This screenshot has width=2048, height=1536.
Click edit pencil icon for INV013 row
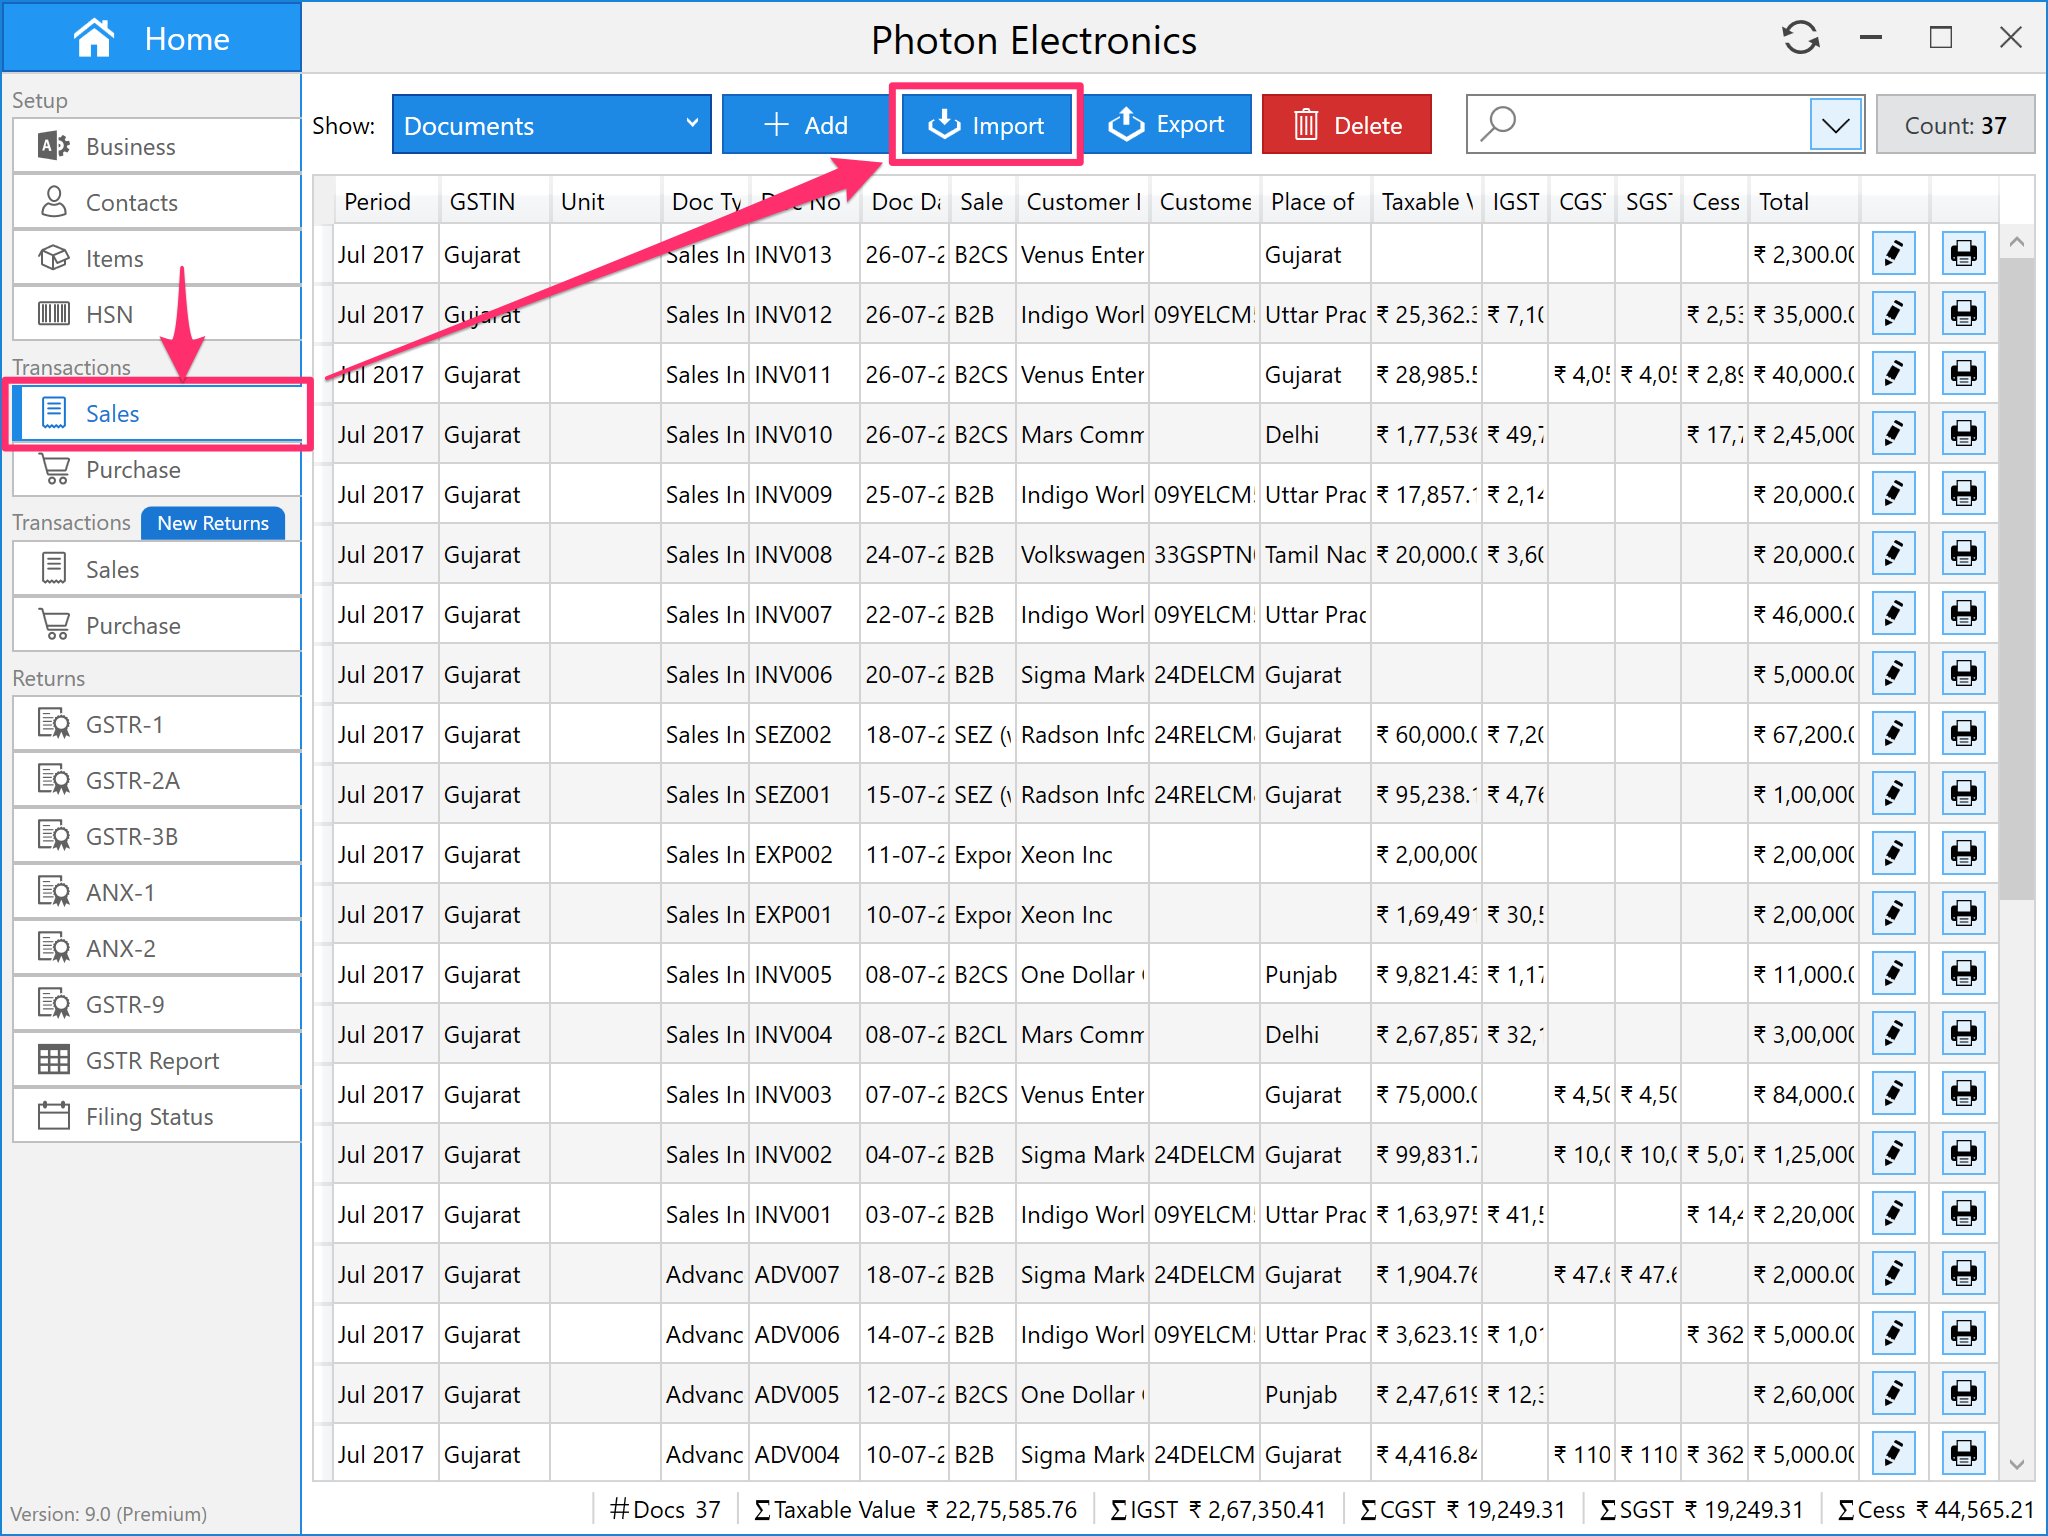click(x=1893, y=254)
